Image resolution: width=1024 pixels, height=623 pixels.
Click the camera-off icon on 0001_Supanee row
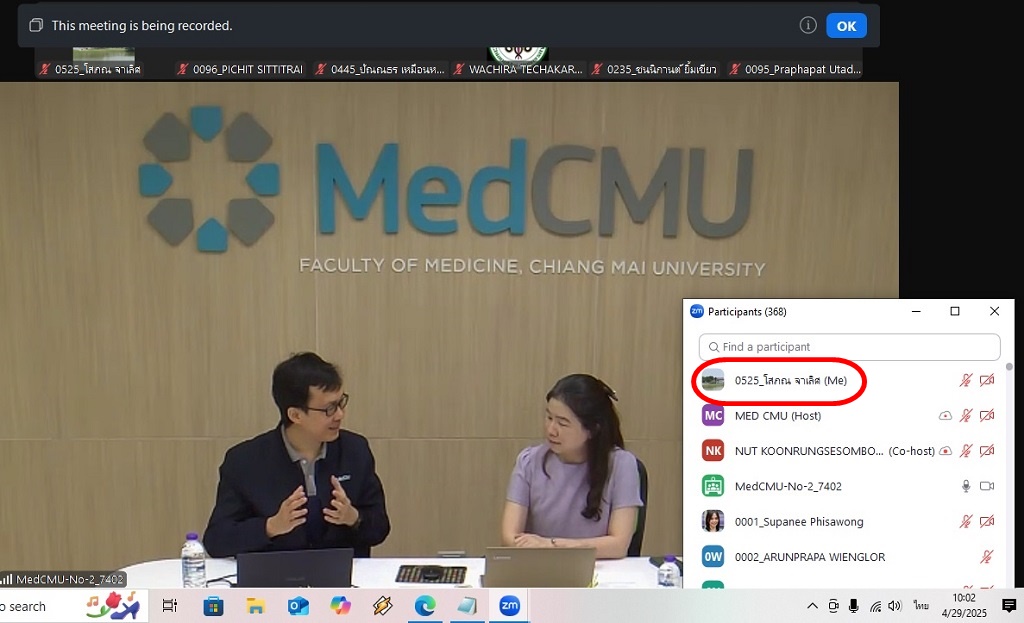tap(987, 521)
